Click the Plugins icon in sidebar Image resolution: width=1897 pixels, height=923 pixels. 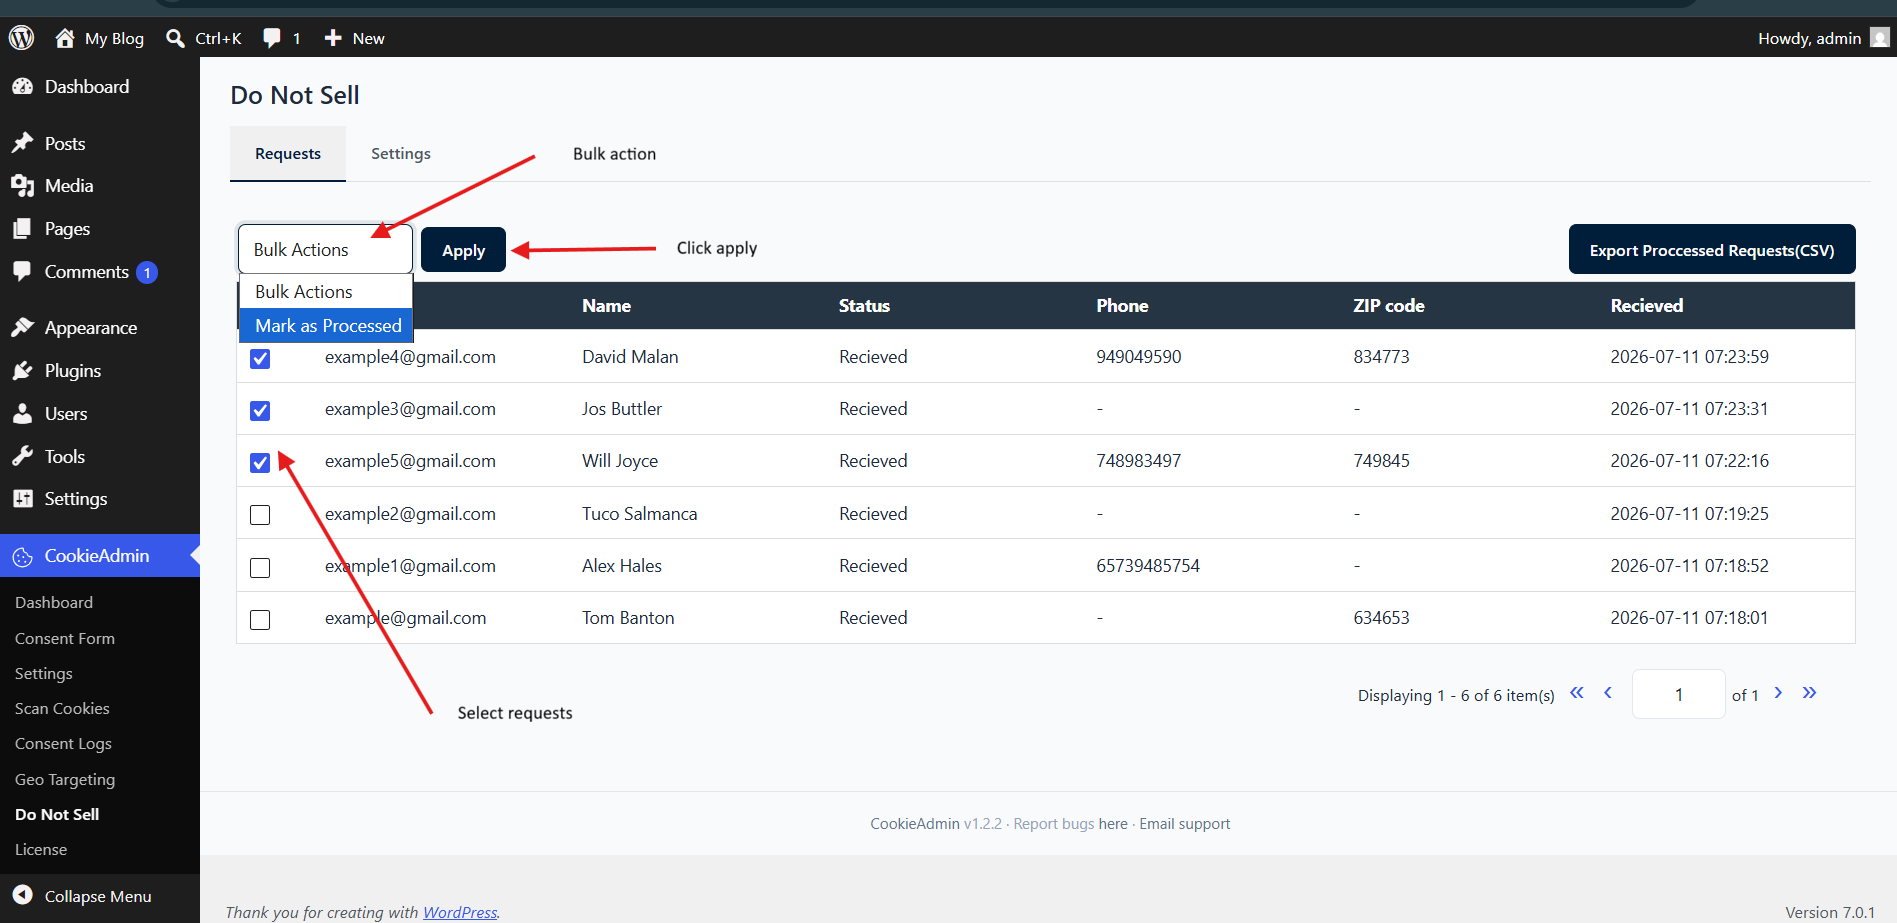pyautogui.click(x=22, y=371)
